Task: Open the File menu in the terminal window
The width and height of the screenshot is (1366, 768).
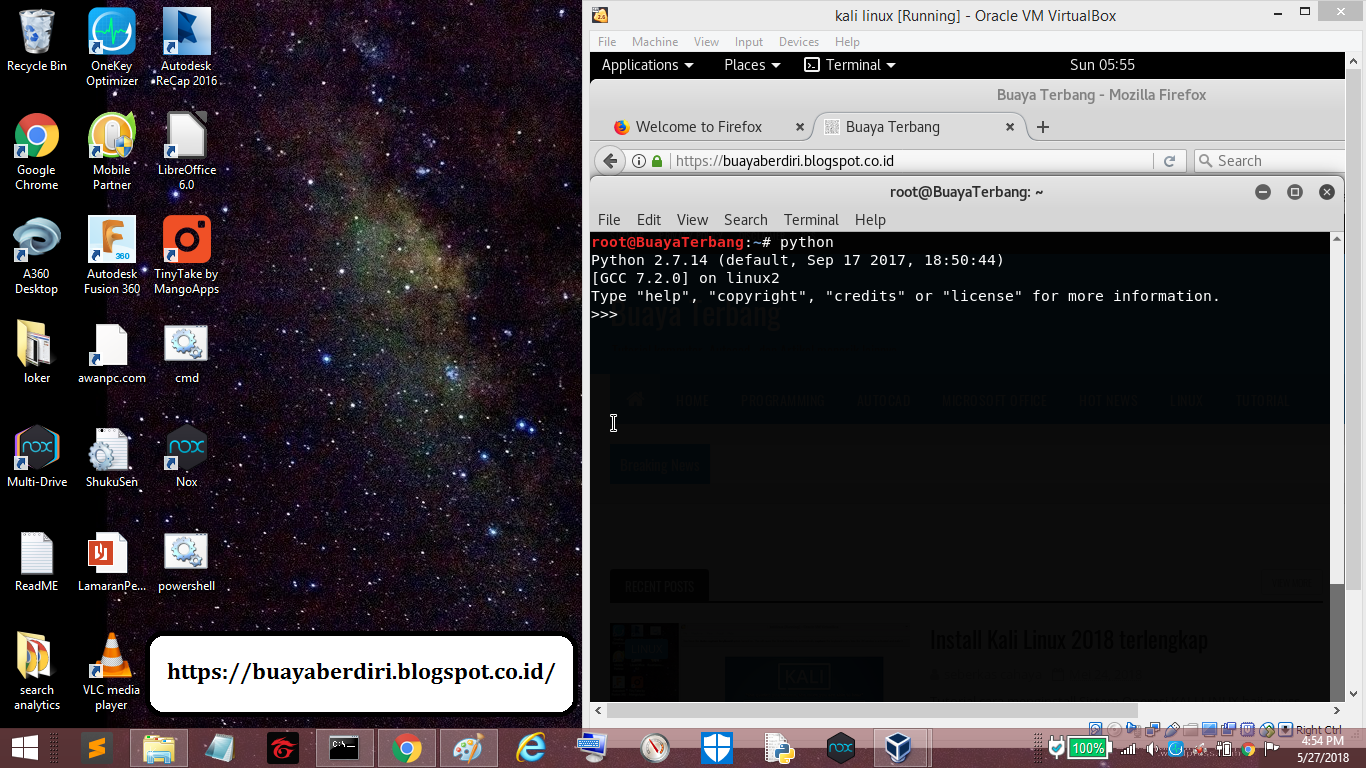Action: [x=607, y=219]
